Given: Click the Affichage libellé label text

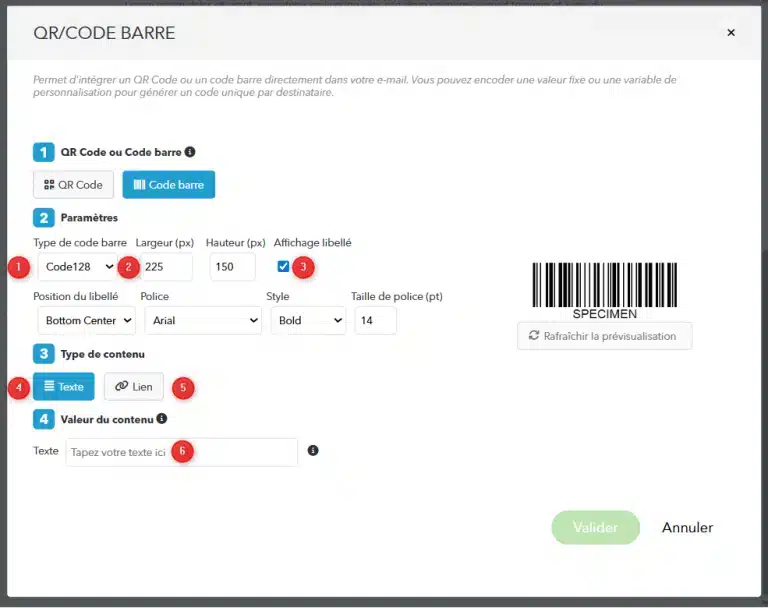Looking at the screenshot, I should click(312, 243).
